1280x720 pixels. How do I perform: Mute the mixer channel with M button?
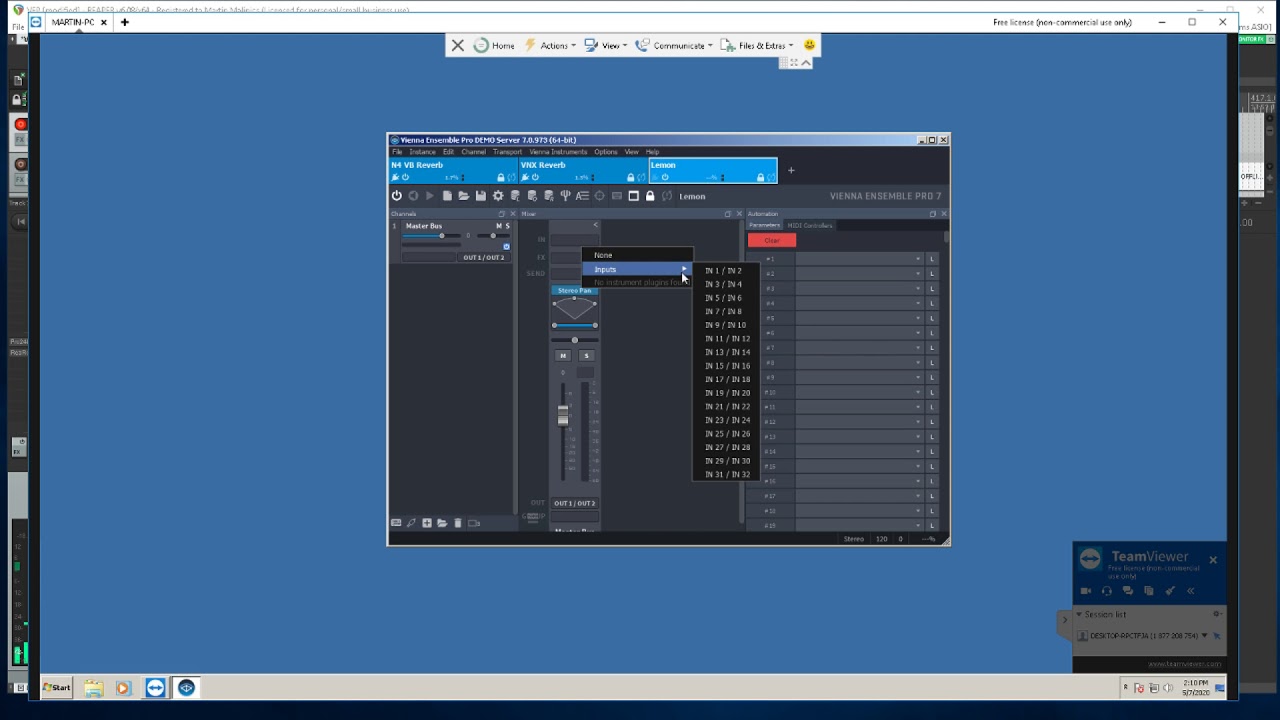coord(563,356)
